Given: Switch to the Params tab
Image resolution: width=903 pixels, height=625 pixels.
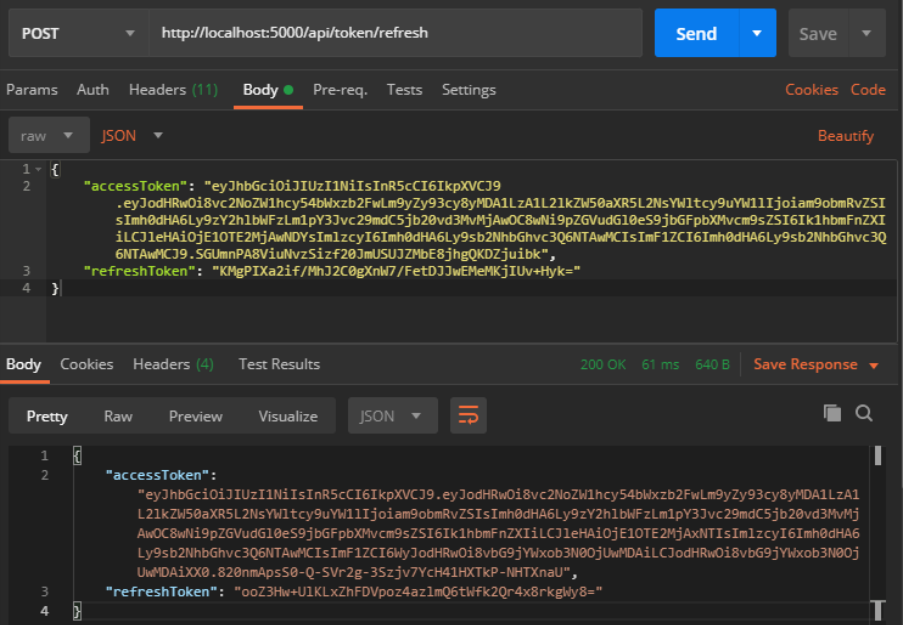Looking at the screenshot, I should pyautogui.click(x=32, y=89).
